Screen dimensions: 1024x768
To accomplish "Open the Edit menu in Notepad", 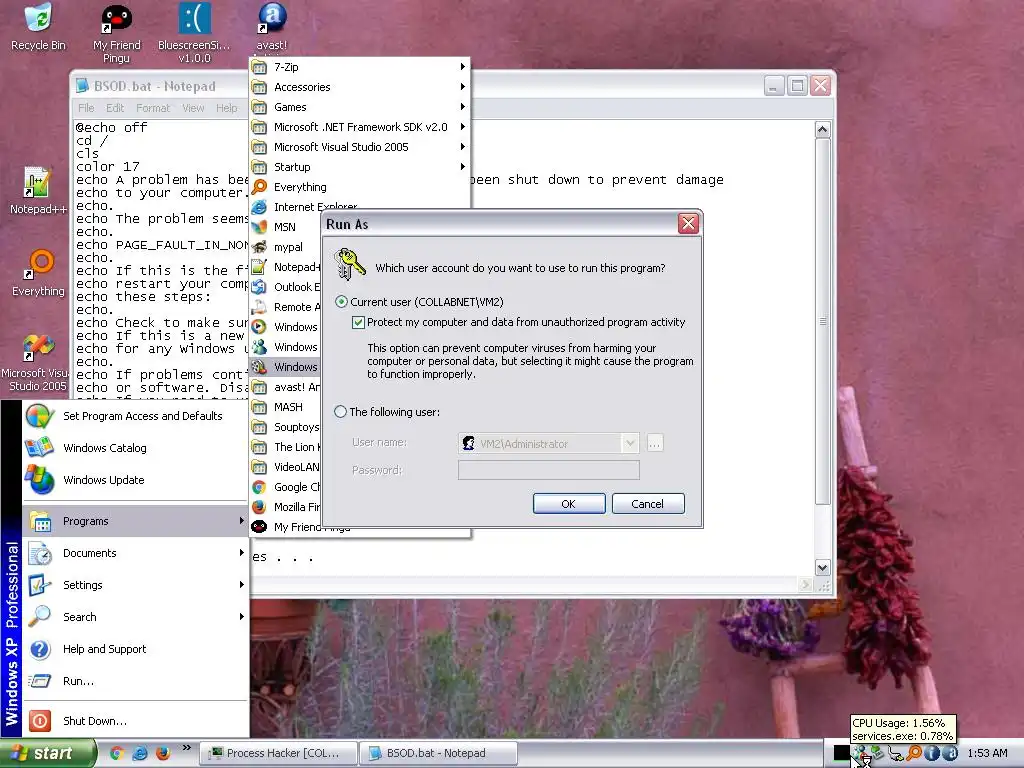I will (x=115, y=108).
